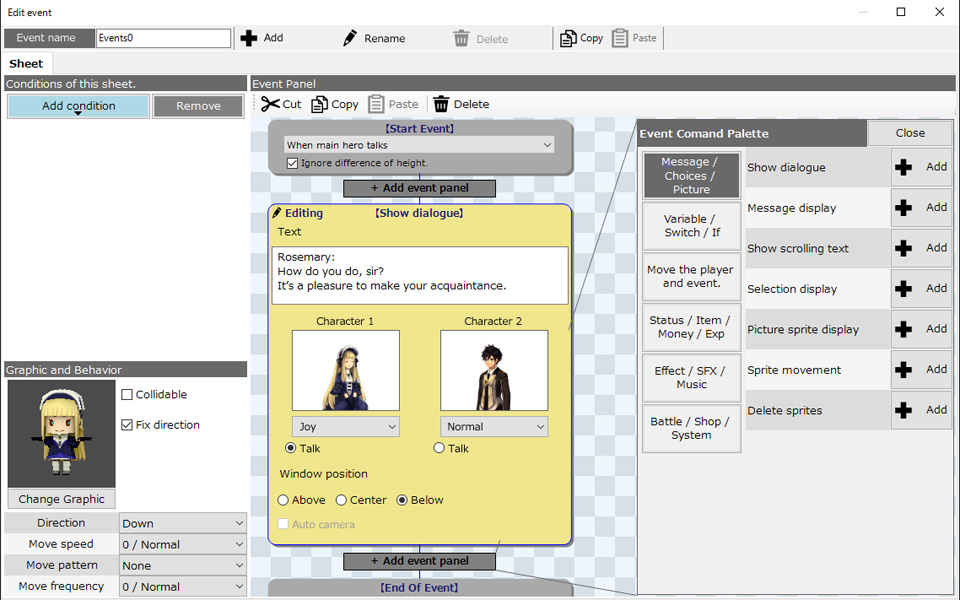Click the Event name input field
Screen dimensions: 960x600
click(x=163, y=38)
